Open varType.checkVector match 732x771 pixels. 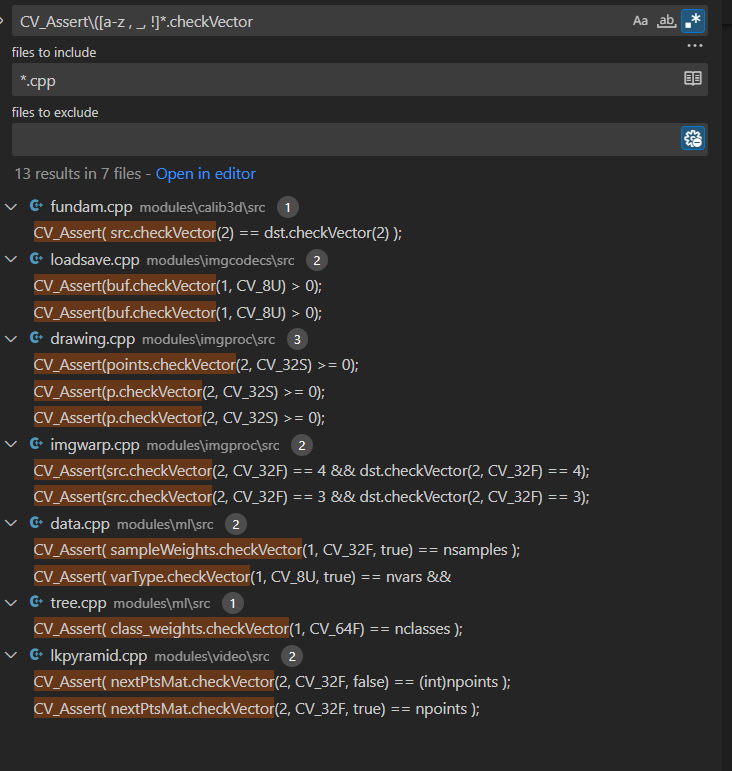(242, 577)
